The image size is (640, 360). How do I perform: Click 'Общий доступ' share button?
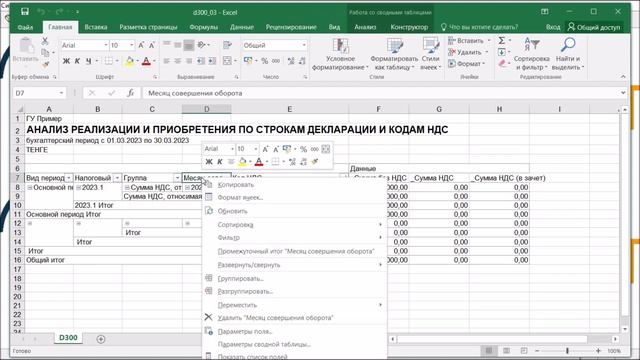[x=594, y=27]
